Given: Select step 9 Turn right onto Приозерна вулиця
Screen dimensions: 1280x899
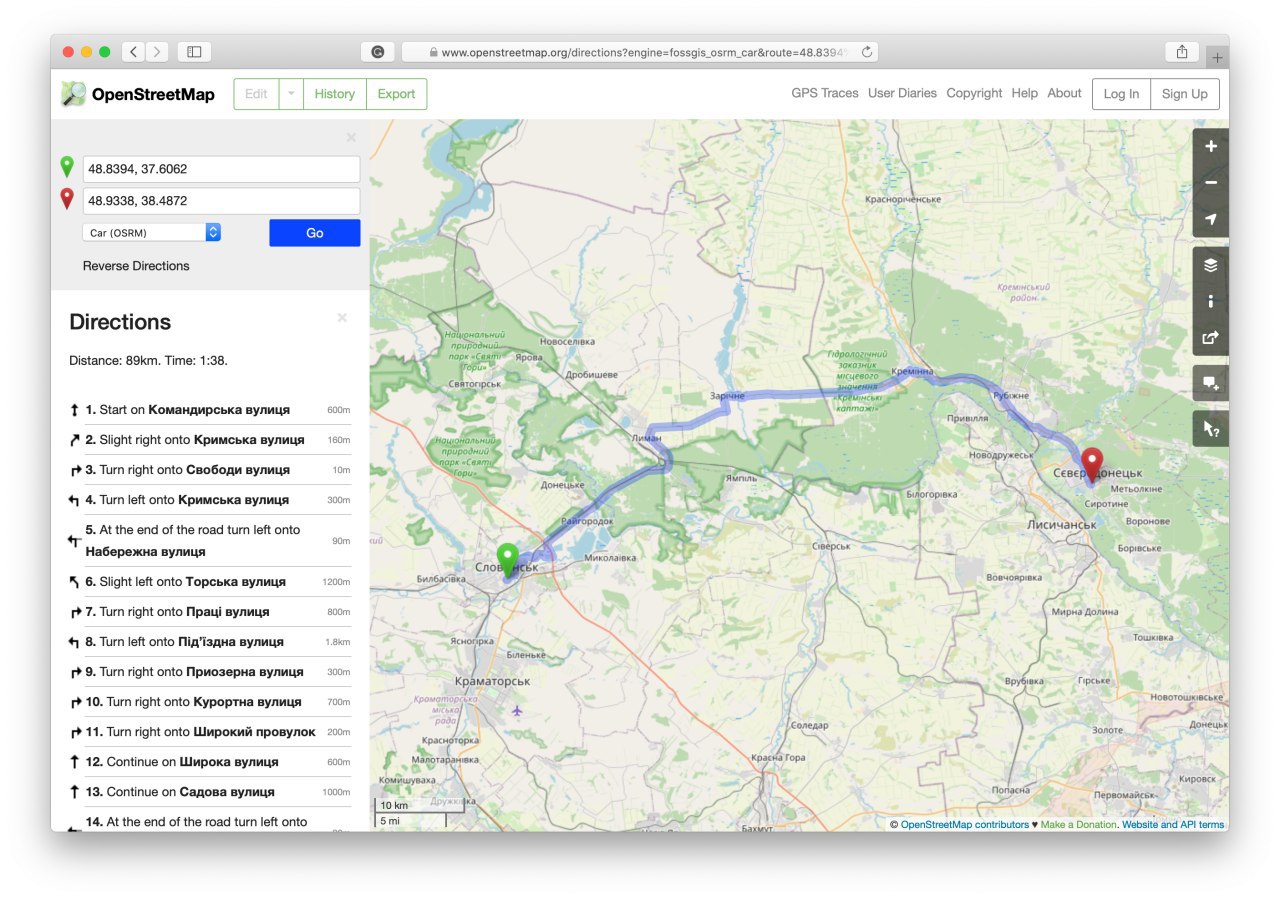Looking at the screenshot, I should point(210,672).
